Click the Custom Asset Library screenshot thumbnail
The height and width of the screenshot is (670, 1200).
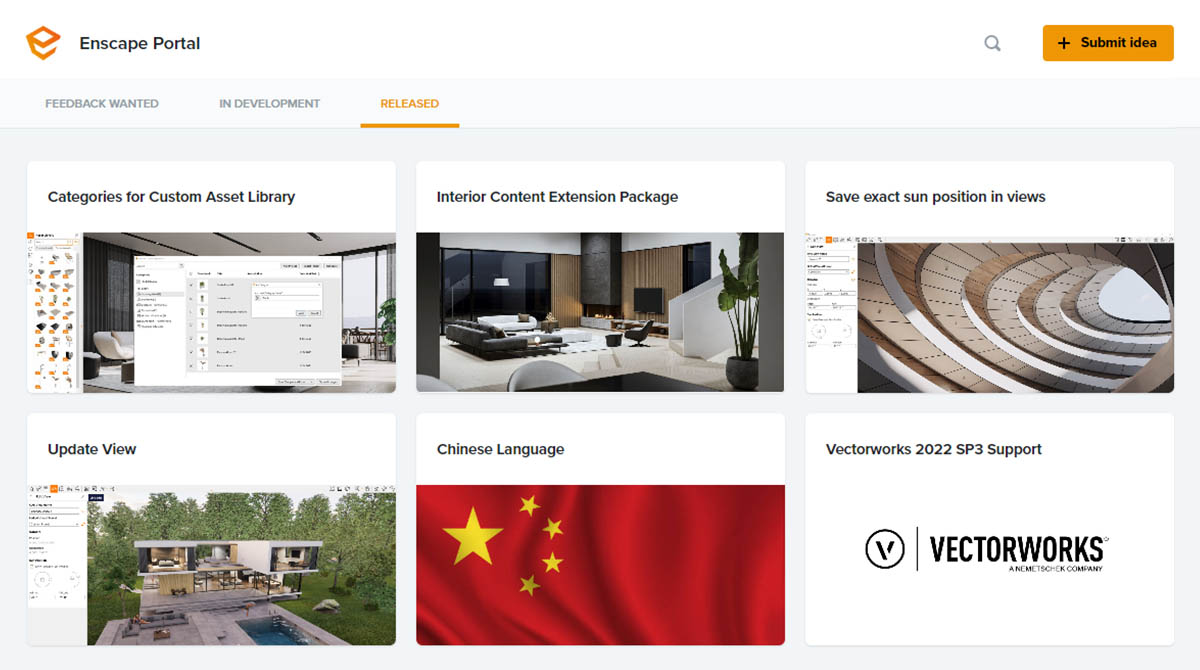pos(211,313)
